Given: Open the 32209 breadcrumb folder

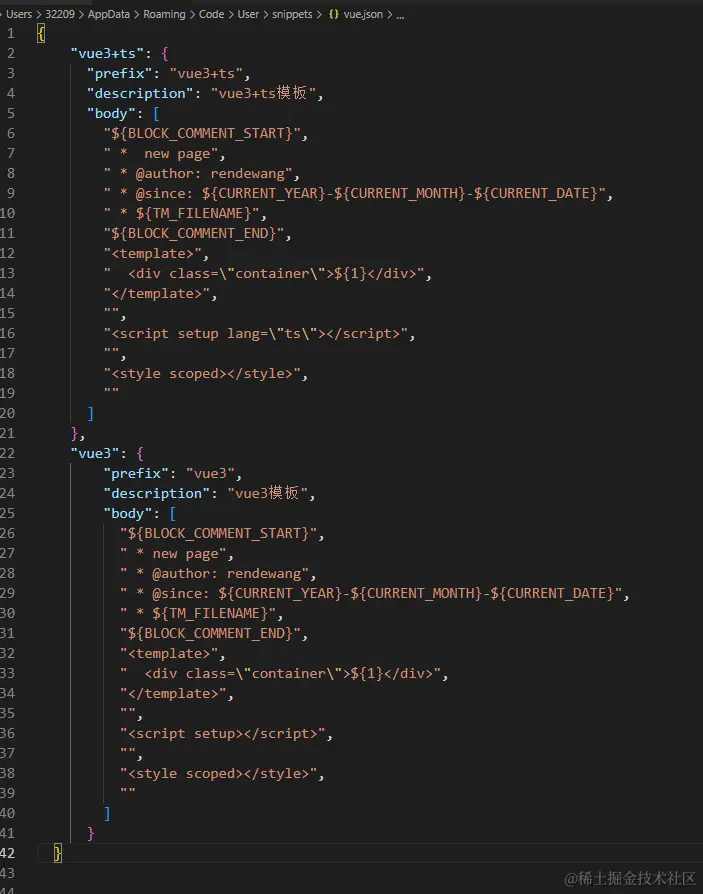Looking at the screenshot, I should [60, 14].
